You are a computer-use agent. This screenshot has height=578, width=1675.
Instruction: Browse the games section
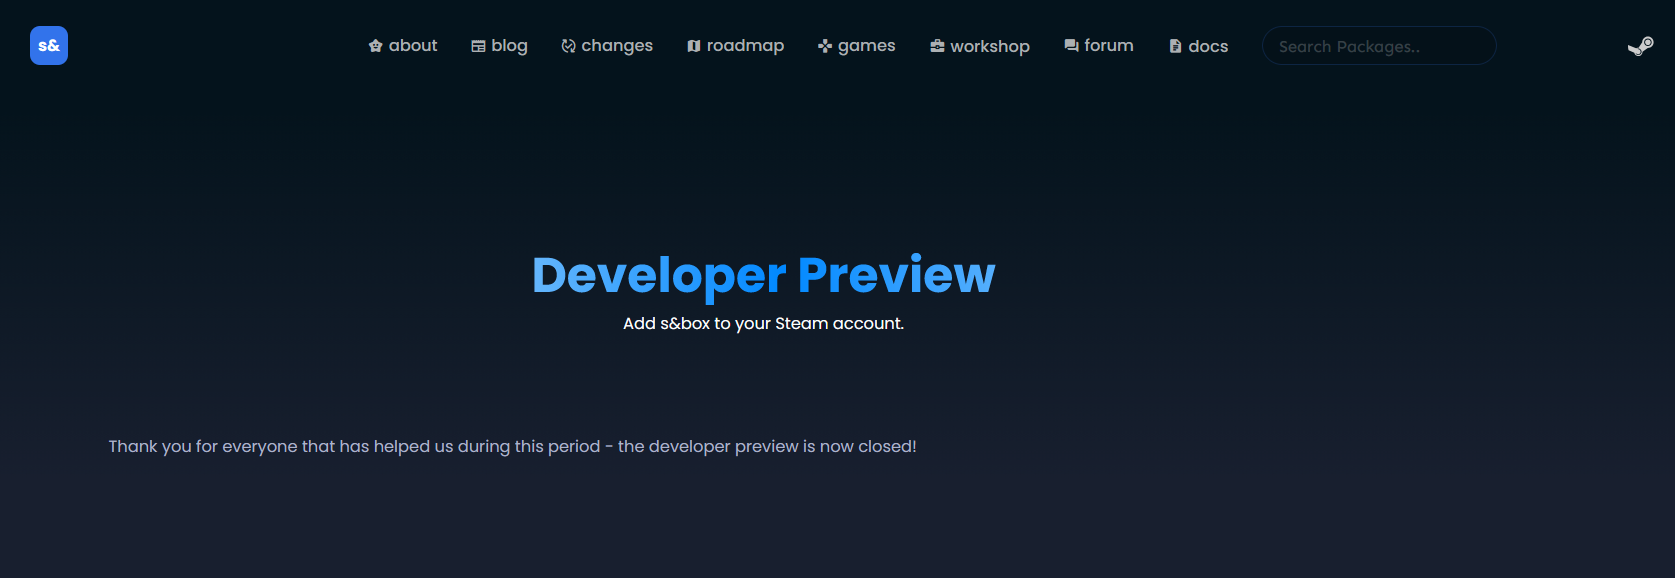point(857,46)
